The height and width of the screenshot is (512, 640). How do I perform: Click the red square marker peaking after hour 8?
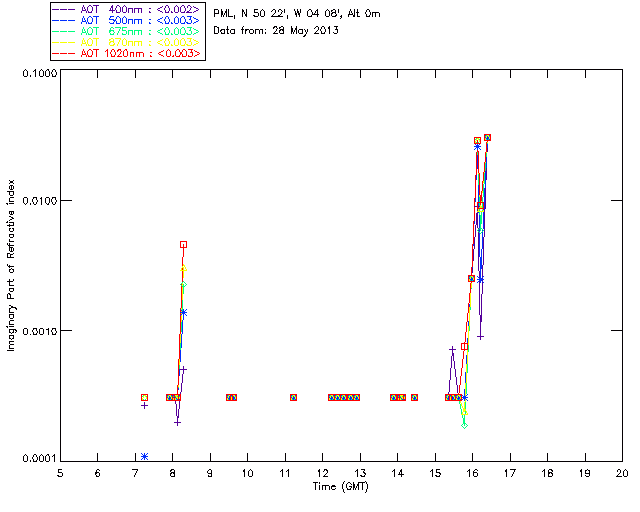point(184,245)
